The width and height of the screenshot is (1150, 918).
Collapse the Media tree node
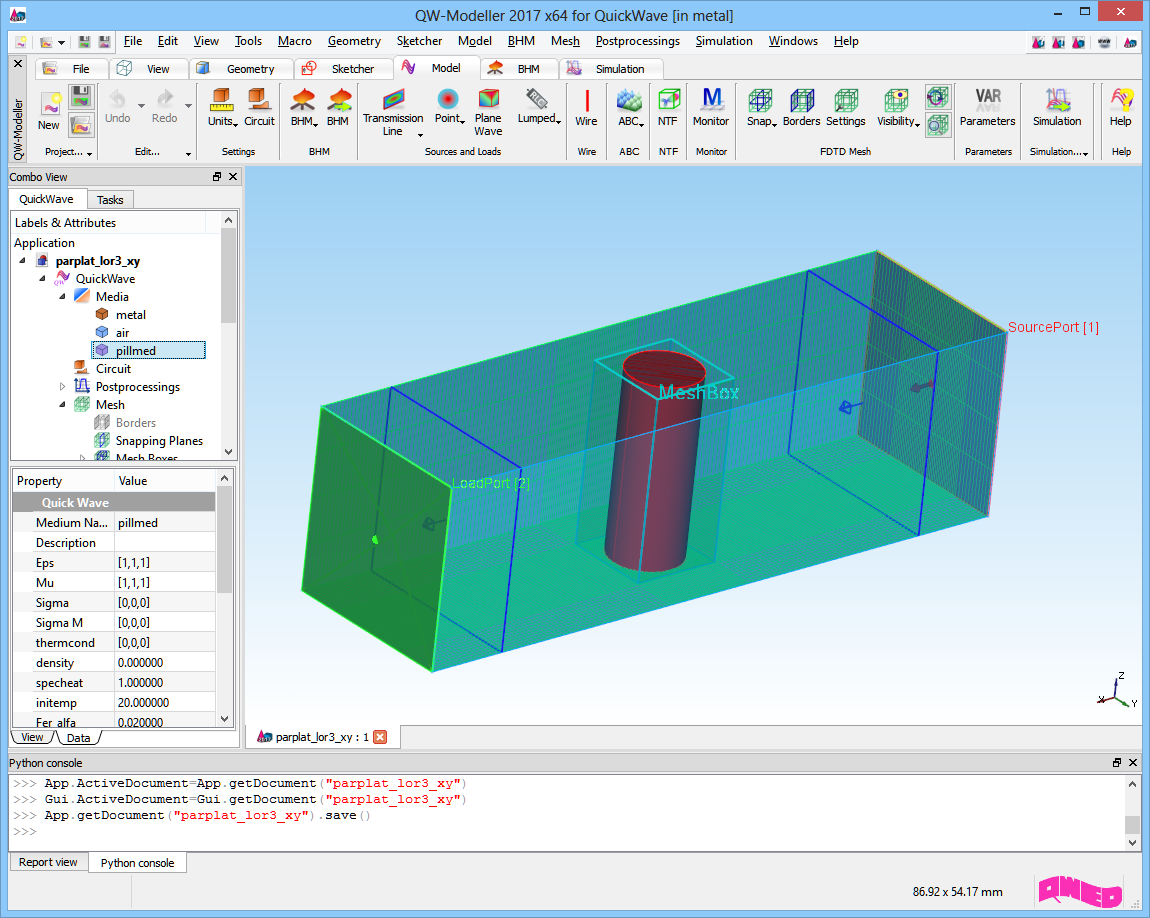[x=62, y=296]
